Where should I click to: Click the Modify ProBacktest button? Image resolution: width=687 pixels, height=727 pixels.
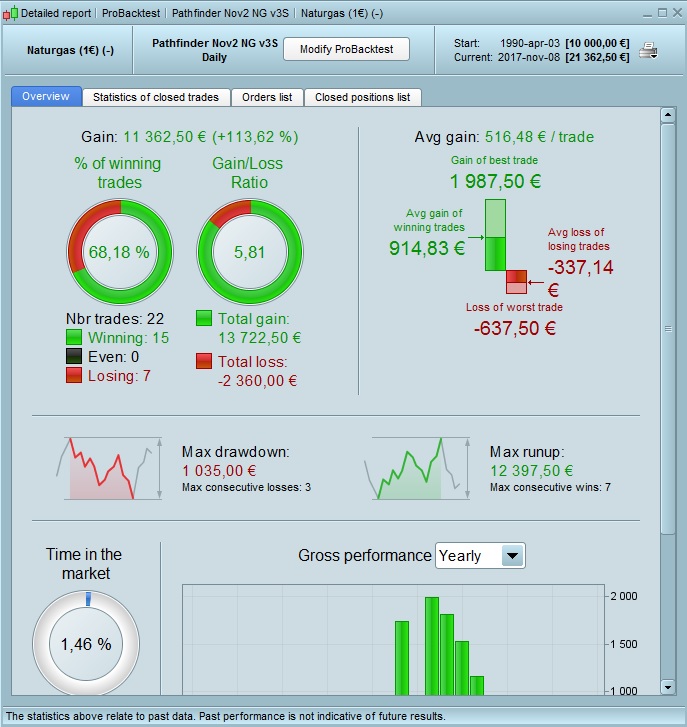346,49
